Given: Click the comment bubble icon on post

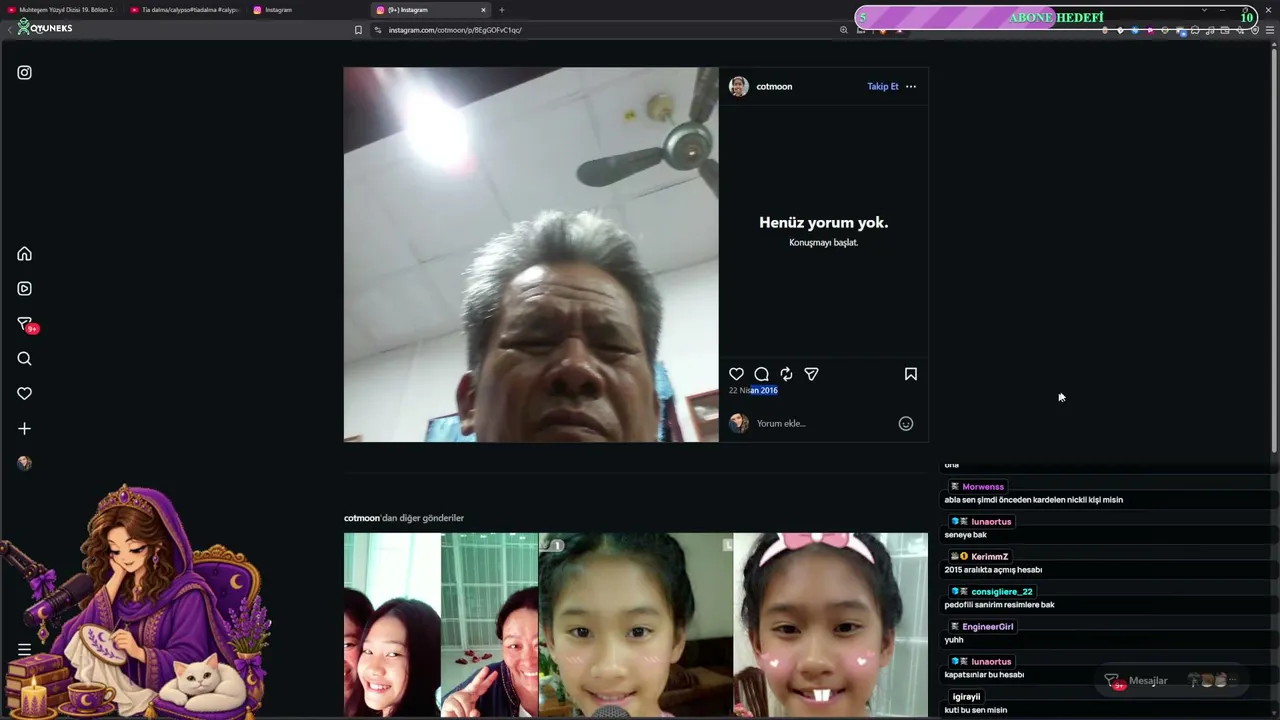Looking at the screenshot, I should tap(761, 374).
